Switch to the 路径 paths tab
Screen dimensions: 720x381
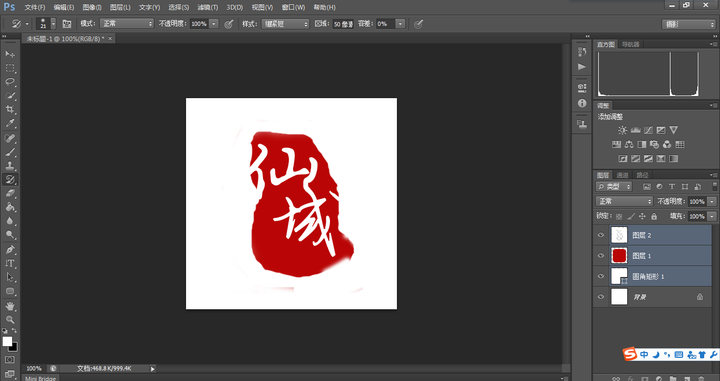(x=642, y=175)
